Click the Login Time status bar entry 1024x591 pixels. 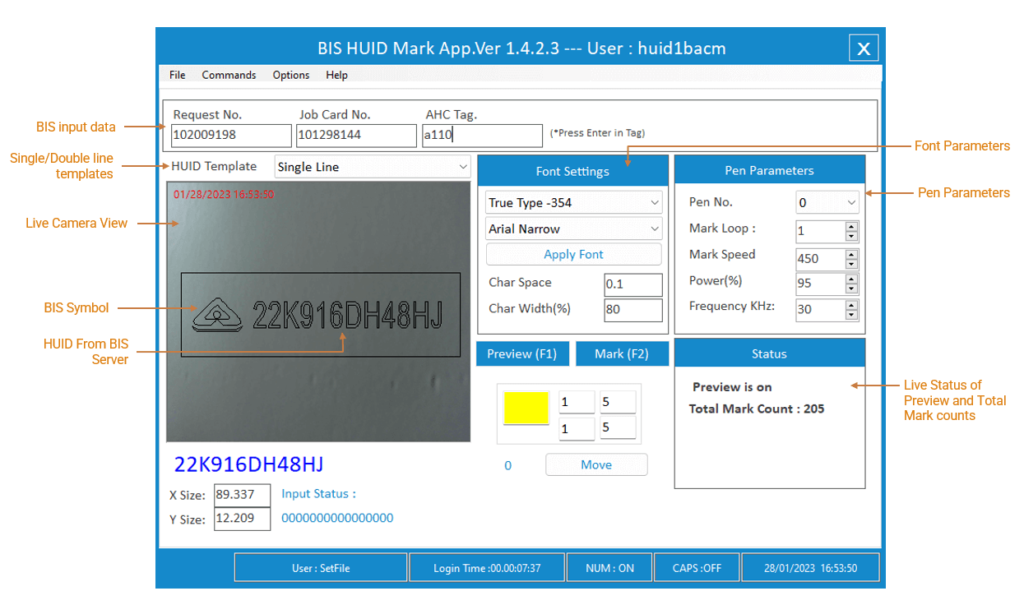(x=487, y=567)
